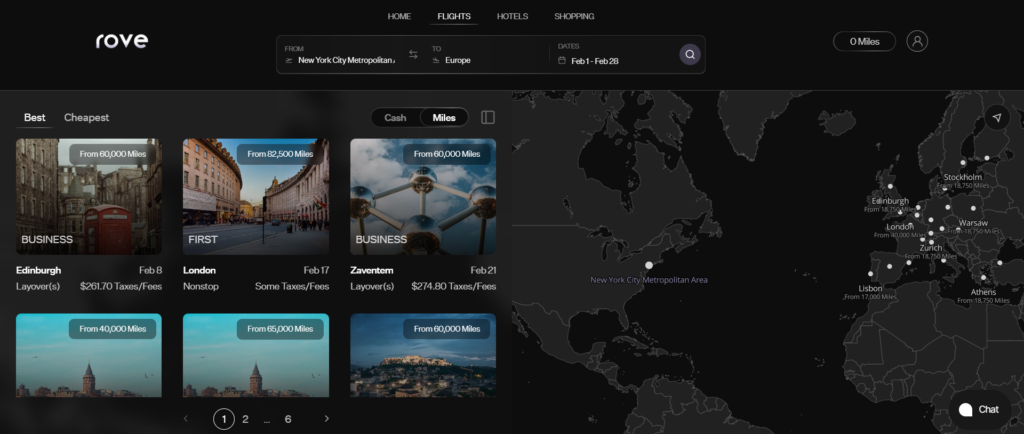This screenshot has height=434, width=1024.
Task: Switch pricing to Cash
Action: pyautogui.click(x=395, y=118)
